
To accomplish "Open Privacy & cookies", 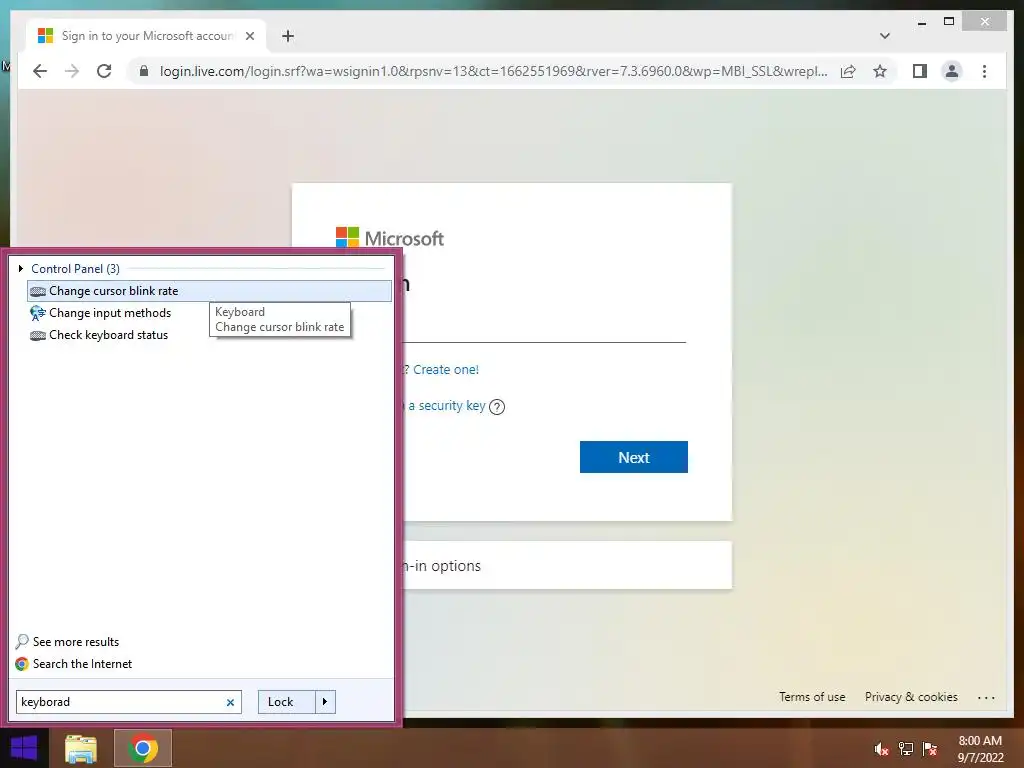I will click(x=911, y=697).
